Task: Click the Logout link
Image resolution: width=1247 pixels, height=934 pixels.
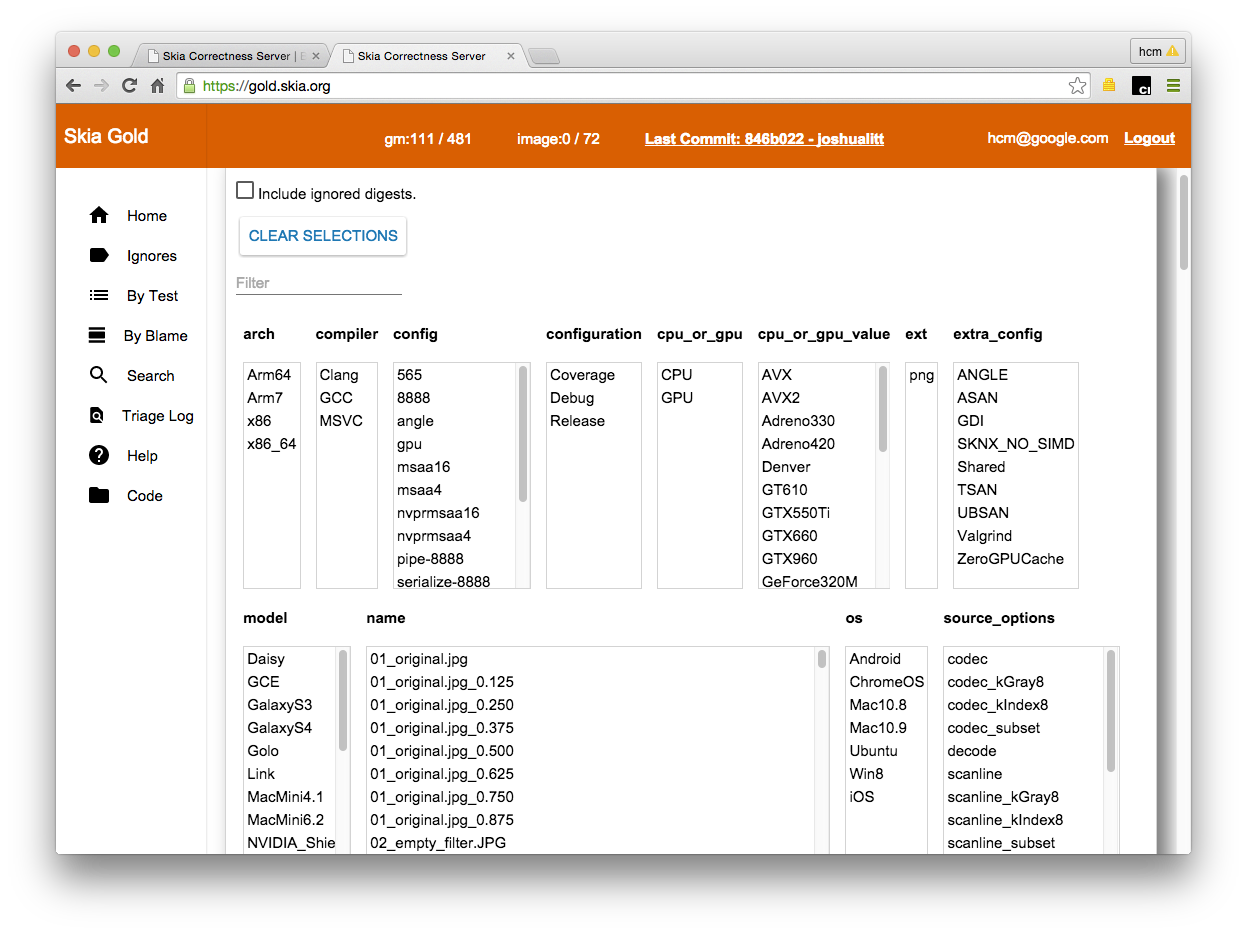Action: 1149,139
